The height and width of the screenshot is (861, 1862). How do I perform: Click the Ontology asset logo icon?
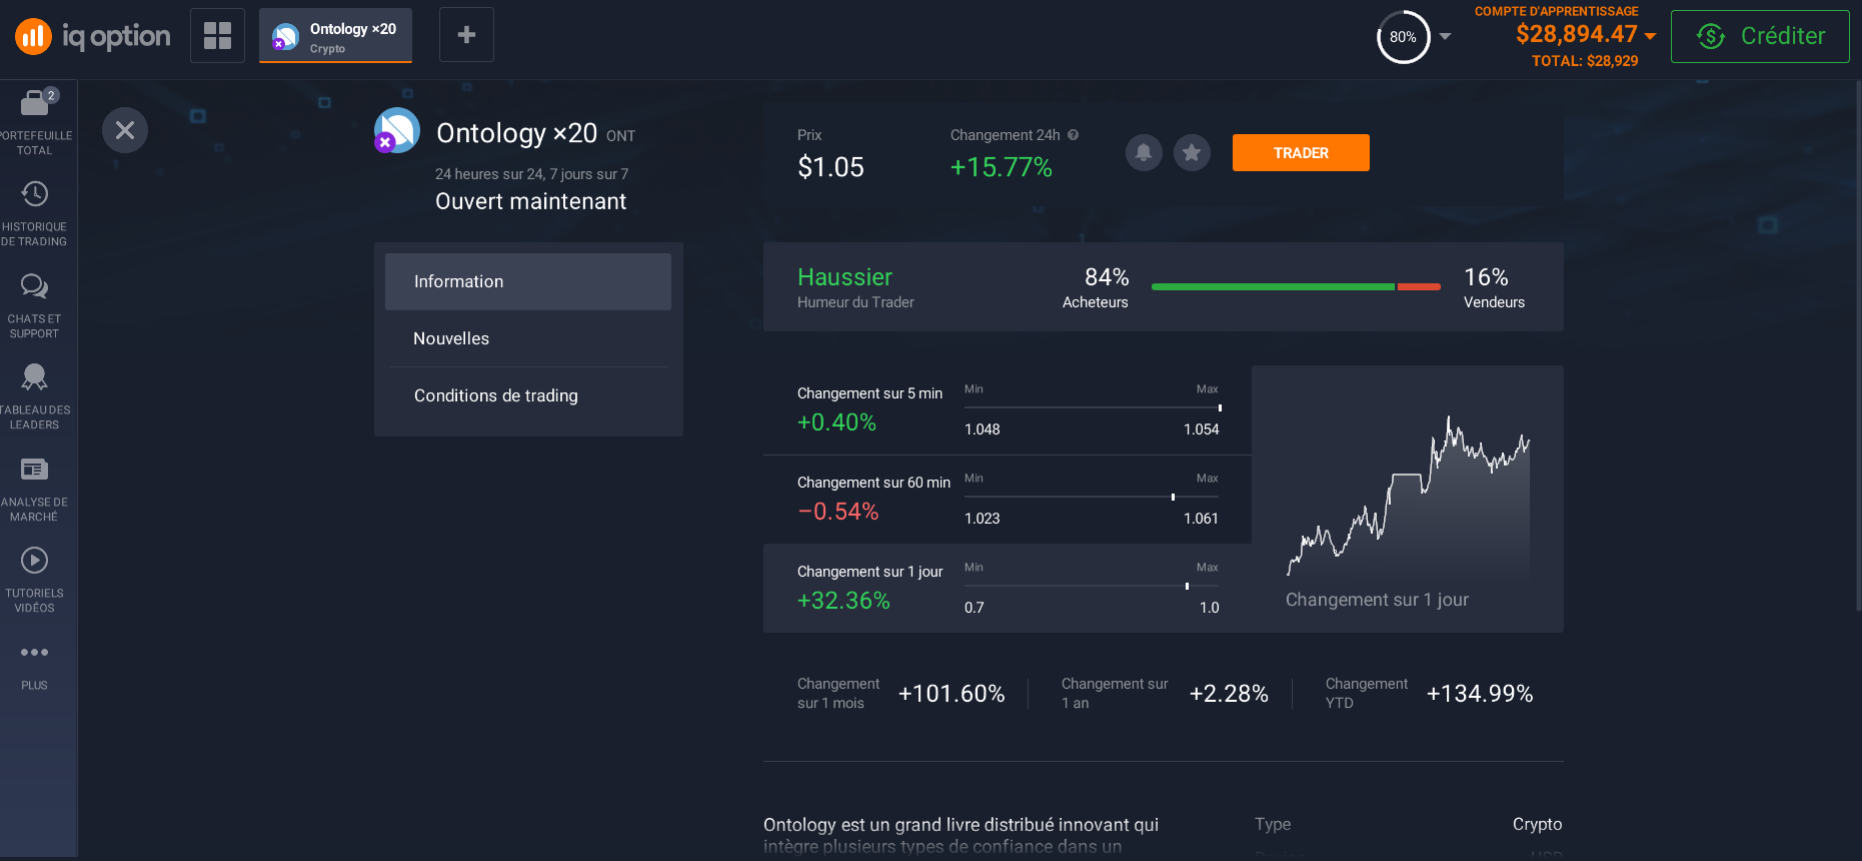[x=396, y=130]
